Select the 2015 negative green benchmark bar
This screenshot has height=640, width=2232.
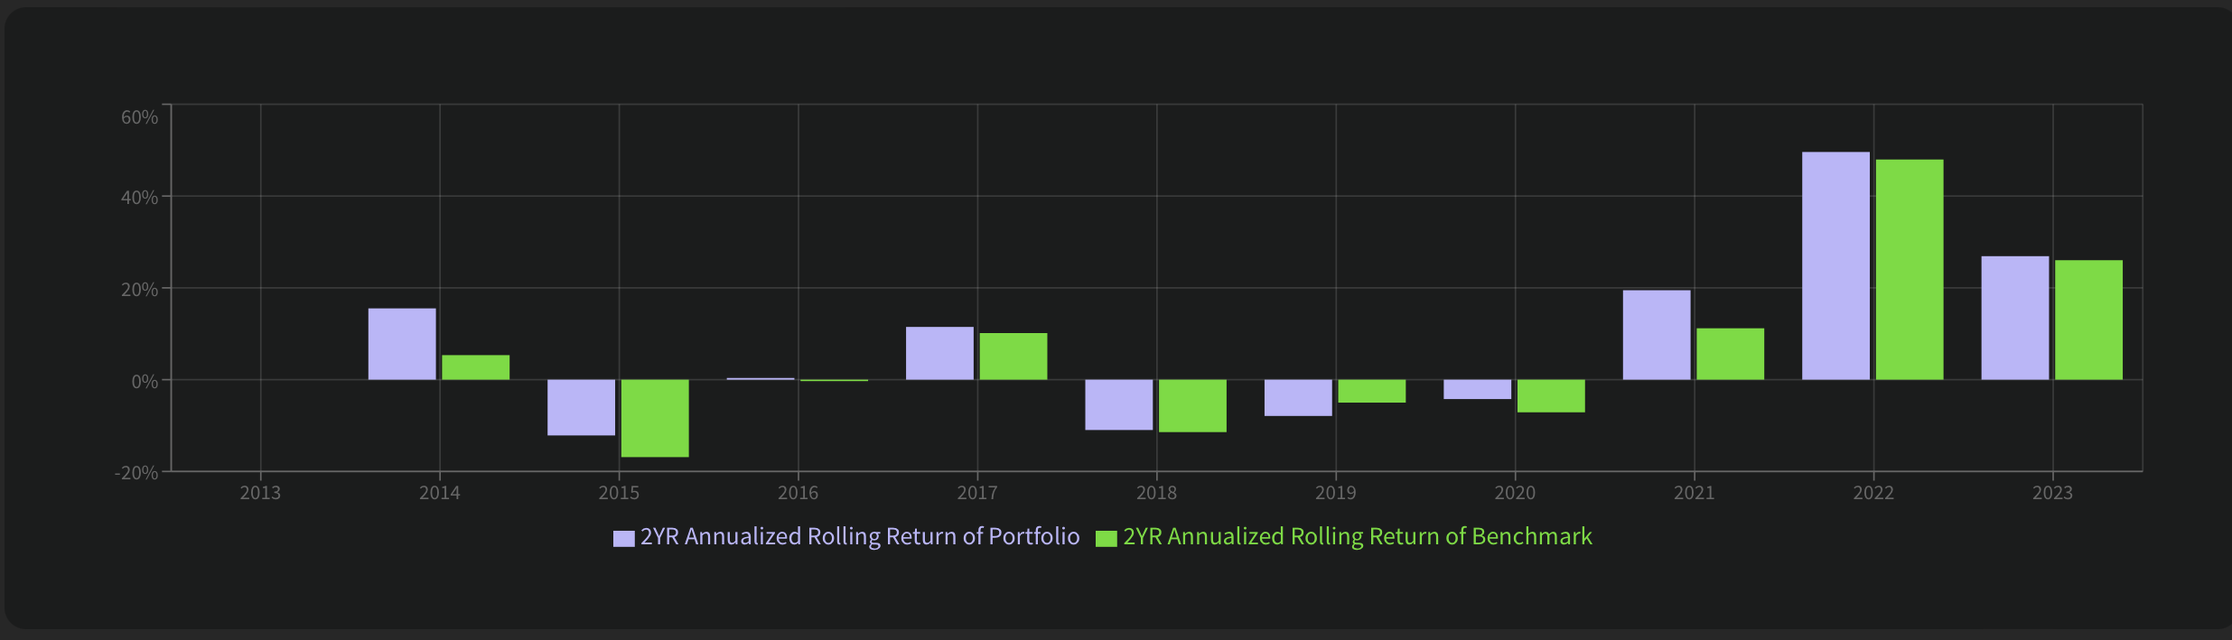click(x=655, y=418)
